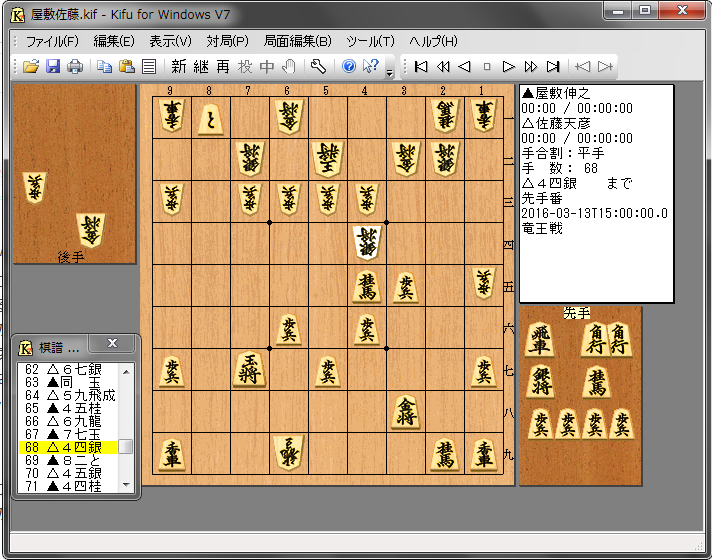Screen dimensions: 712x560
Task: Select the tokin on 8一
Action: click(211, 119)
